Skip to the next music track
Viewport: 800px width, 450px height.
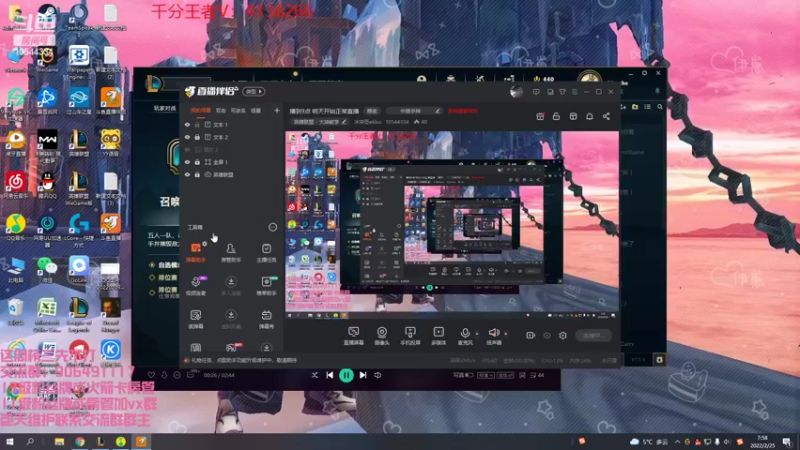coord(363,375)
